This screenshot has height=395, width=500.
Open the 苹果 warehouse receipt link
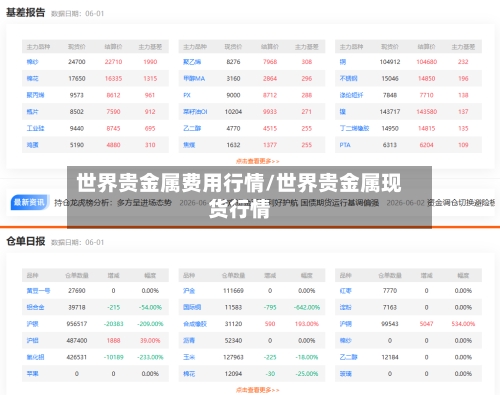click(33, 374)
